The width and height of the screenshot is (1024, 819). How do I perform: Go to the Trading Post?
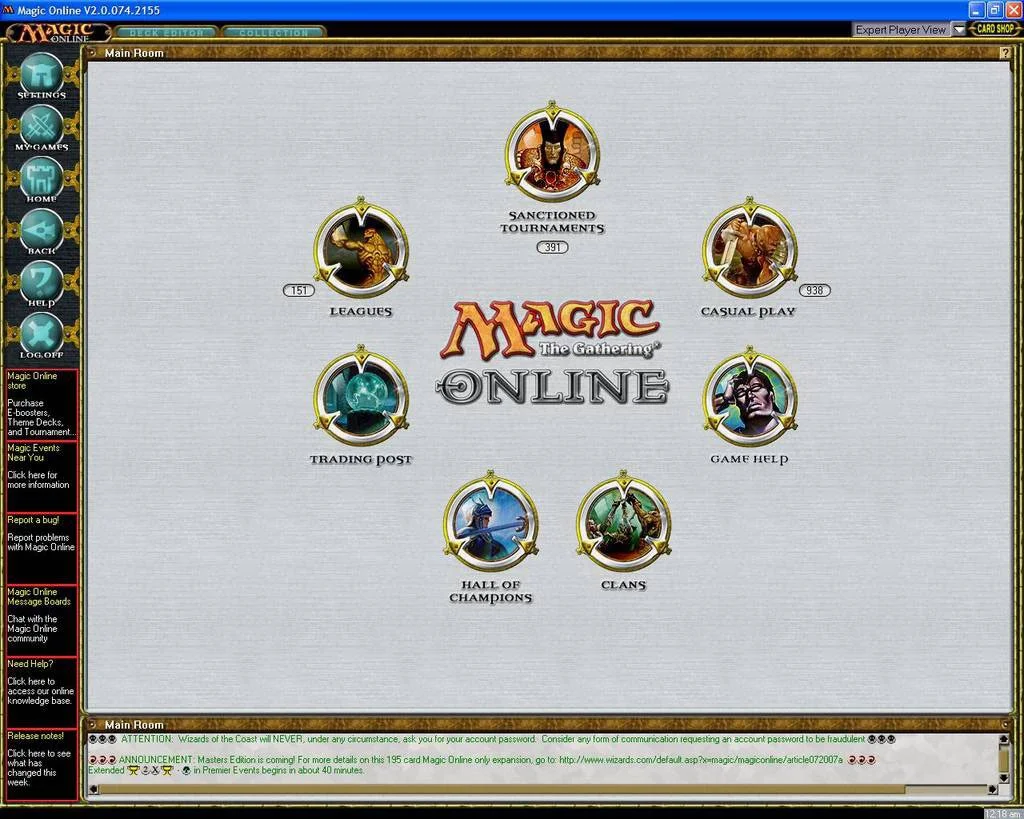click(x=361, y=396)
